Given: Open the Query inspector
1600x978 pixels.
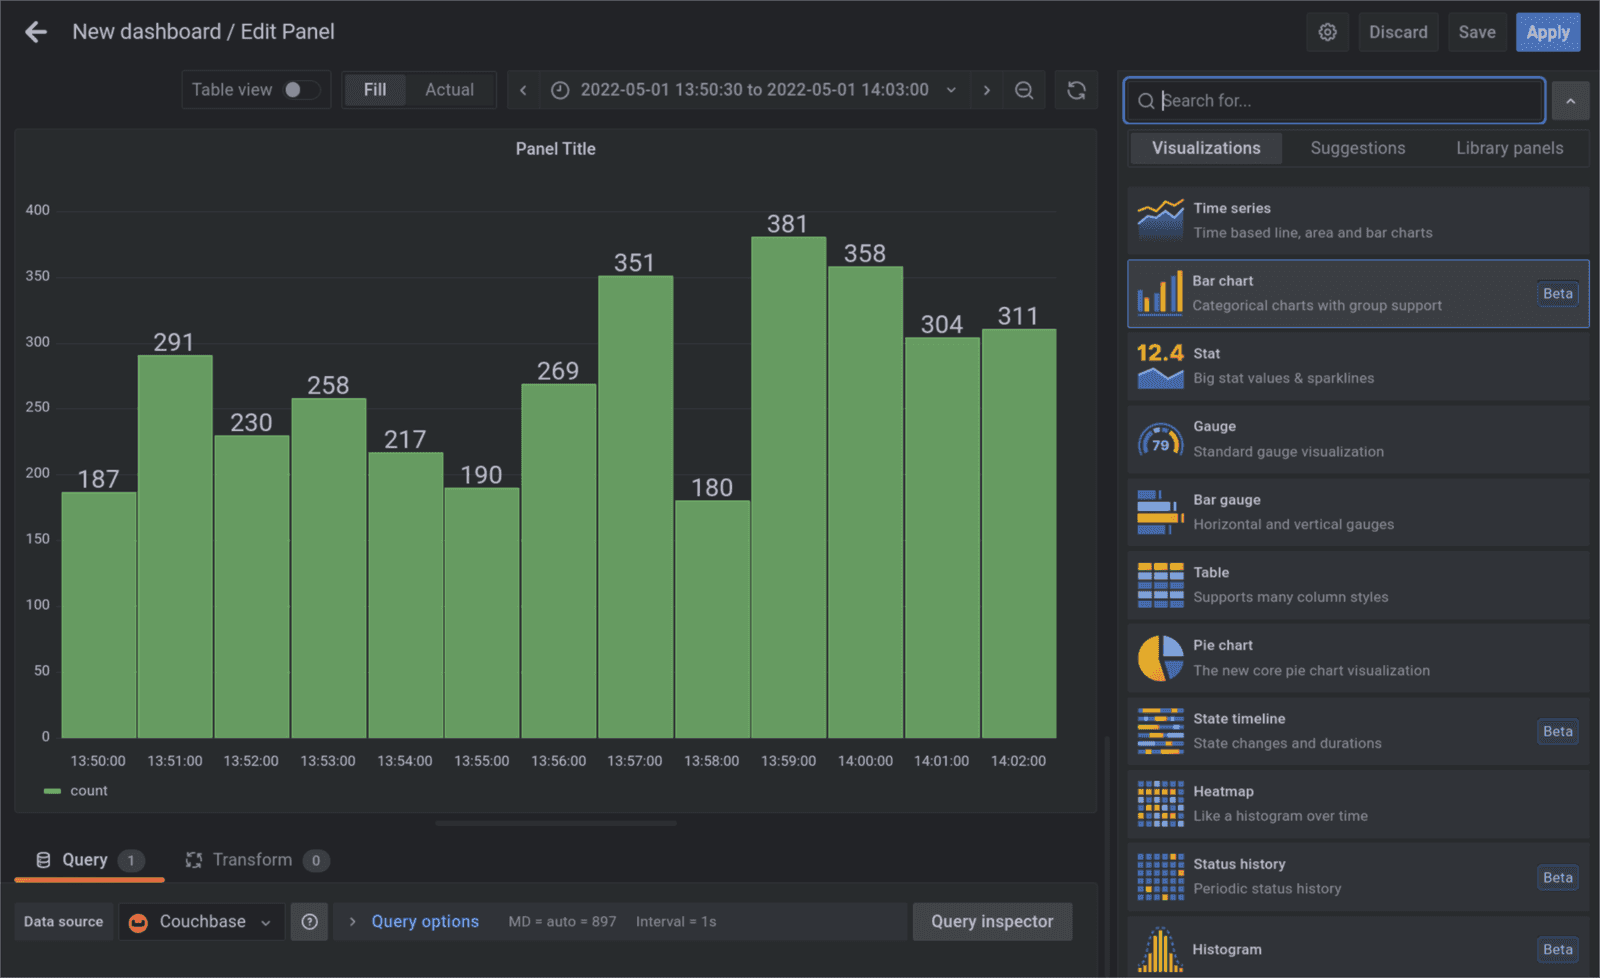Looking at the screenshot, I should (x=992, y=921).
